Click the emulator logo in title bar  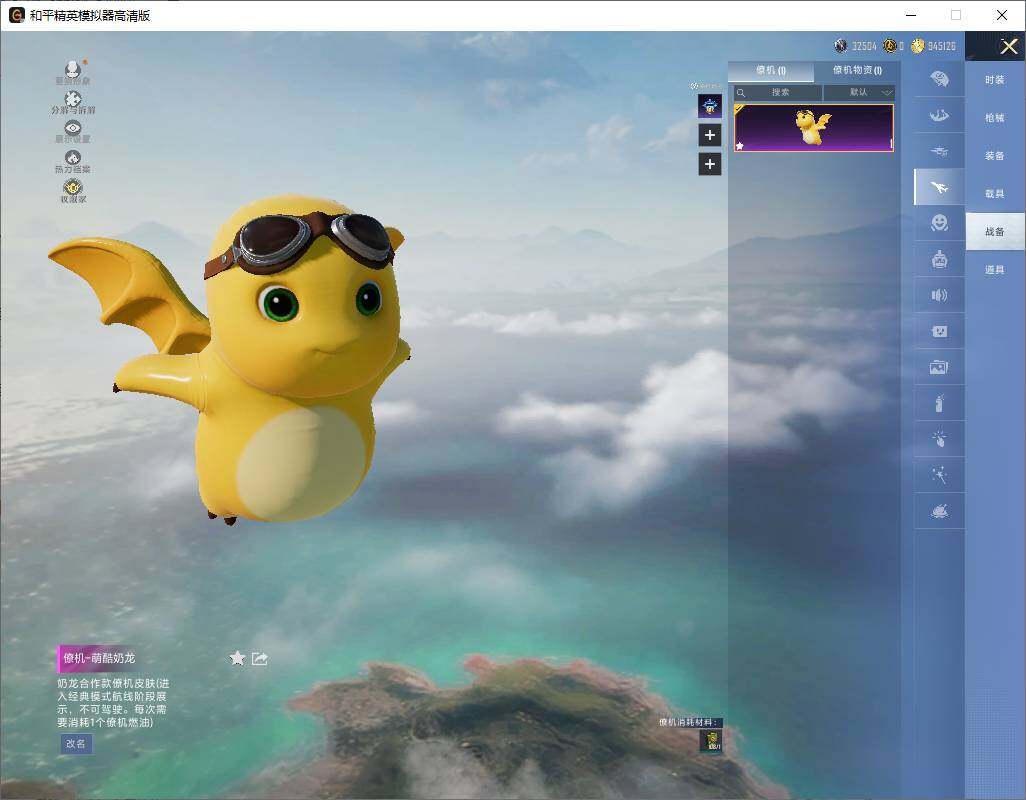16,15
